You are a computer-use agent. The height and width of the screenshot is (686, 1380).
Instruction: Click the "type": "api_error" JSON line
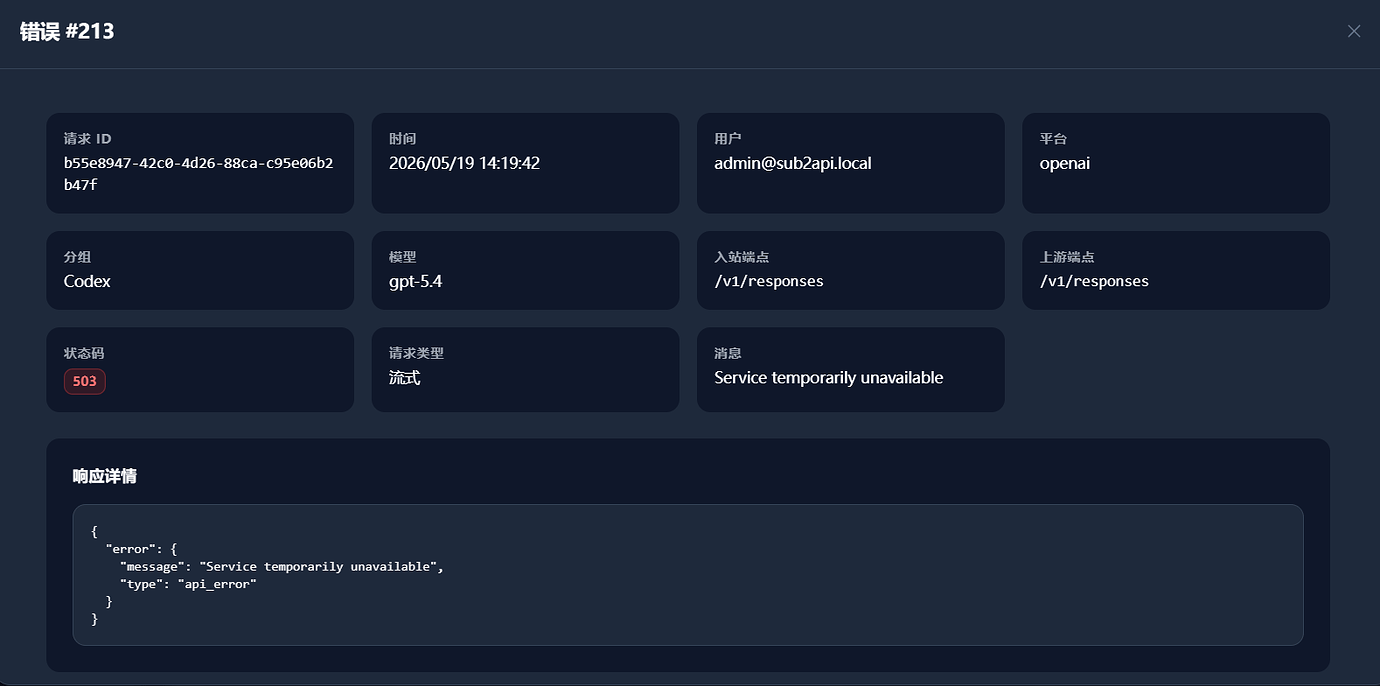click(x=188, y=584)
